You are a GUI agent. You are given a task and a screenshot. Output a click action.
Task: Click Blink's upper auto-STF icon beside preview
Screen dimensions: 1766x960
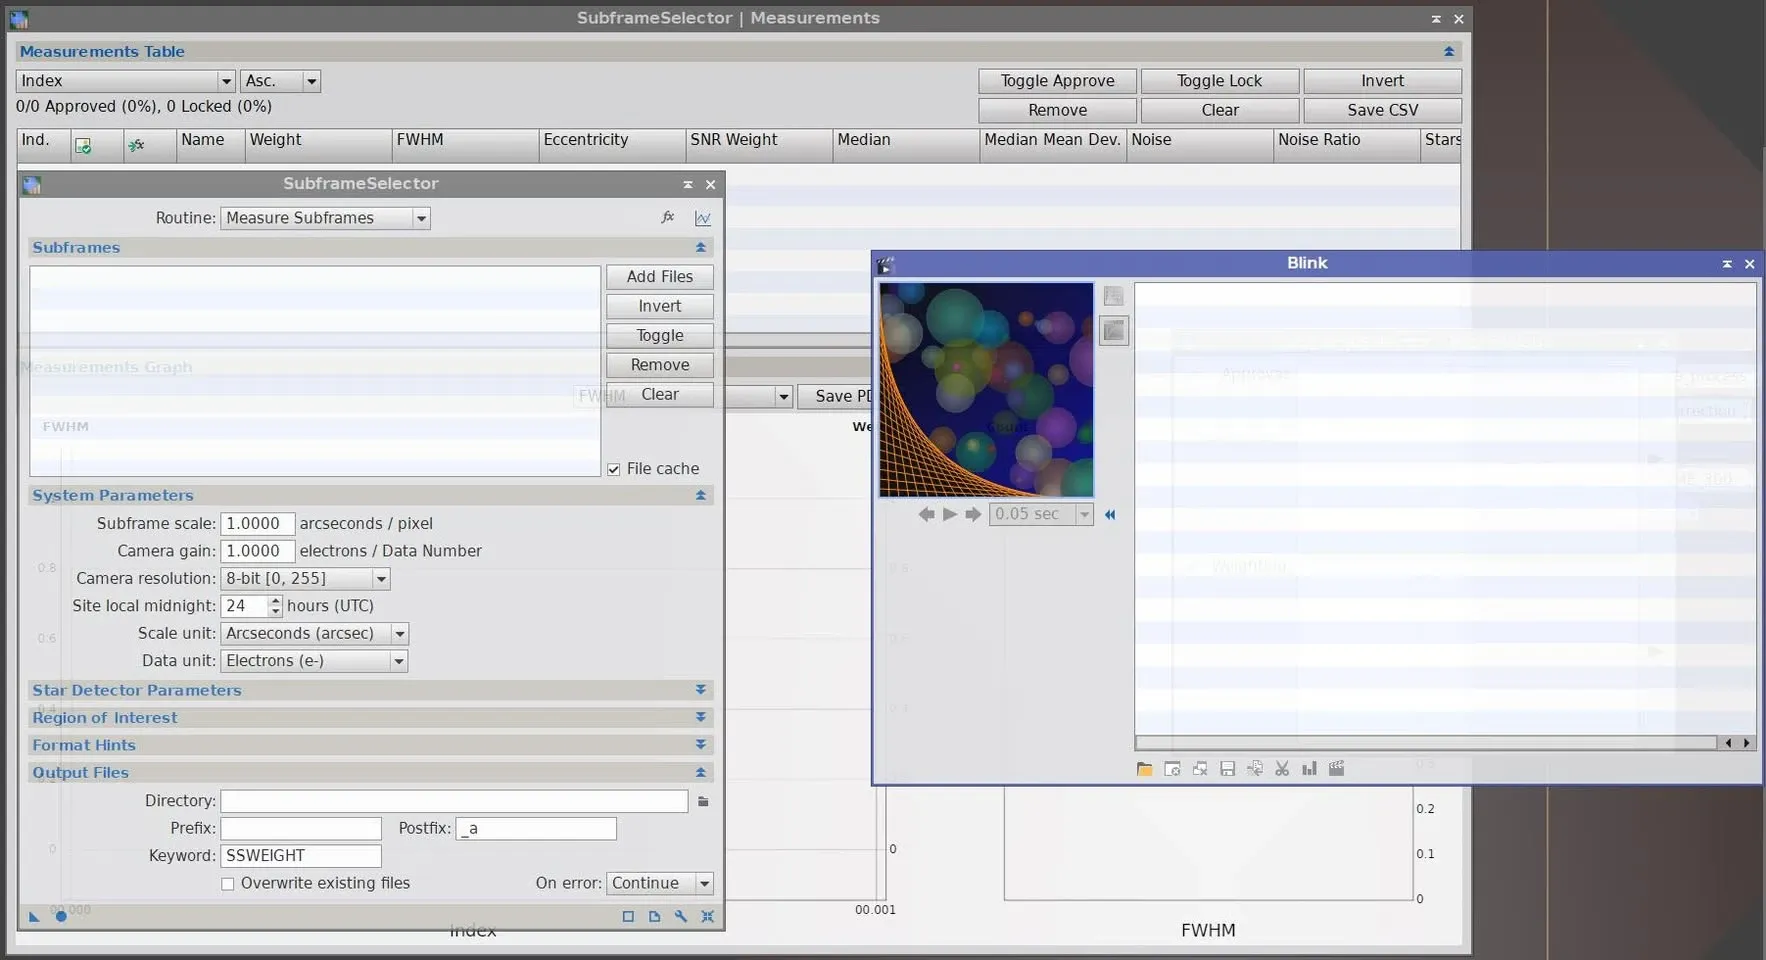click(x=1114, y=296)
